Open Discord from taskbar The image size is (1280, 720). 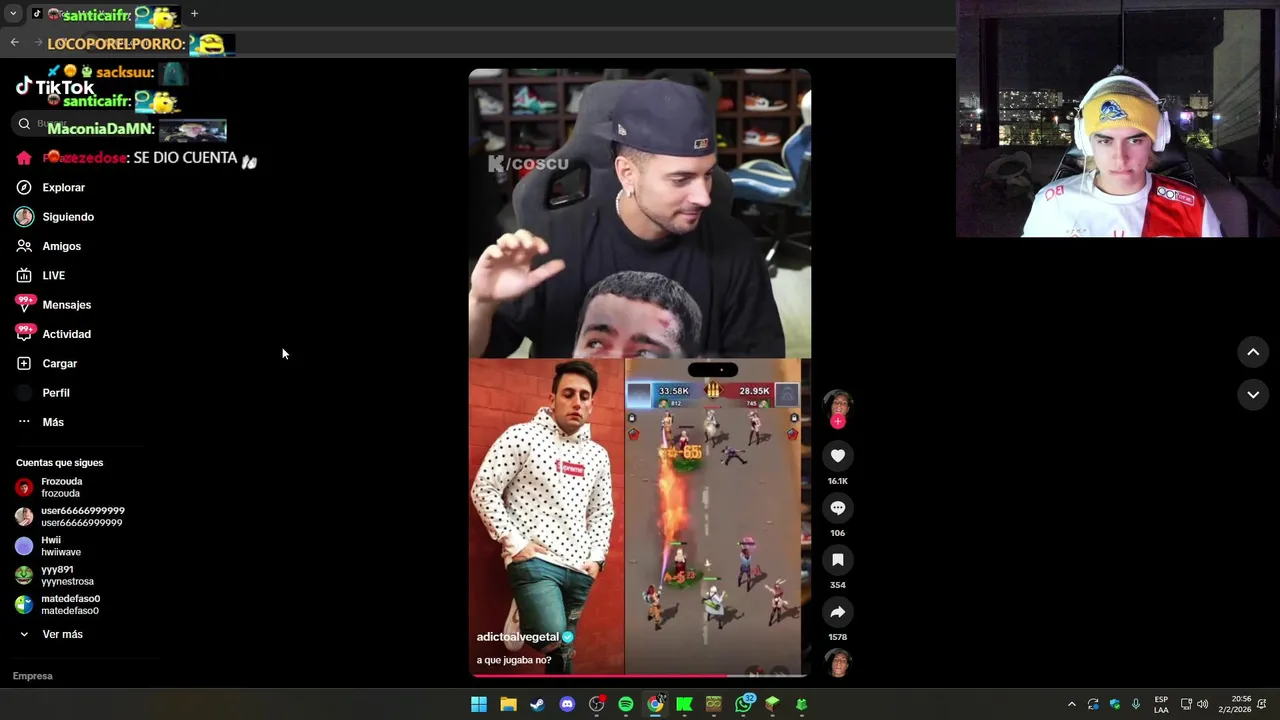pyautogui.click(x=567, y=704)
